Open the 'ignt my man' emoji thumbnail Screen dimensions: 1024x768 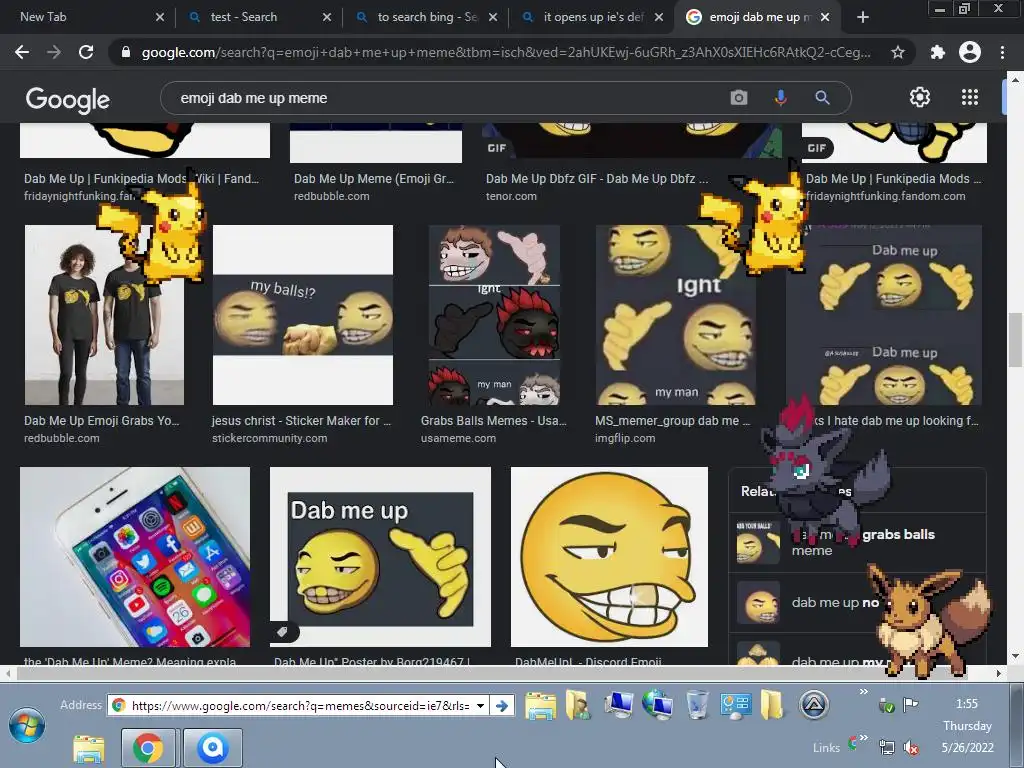[676, 315]
